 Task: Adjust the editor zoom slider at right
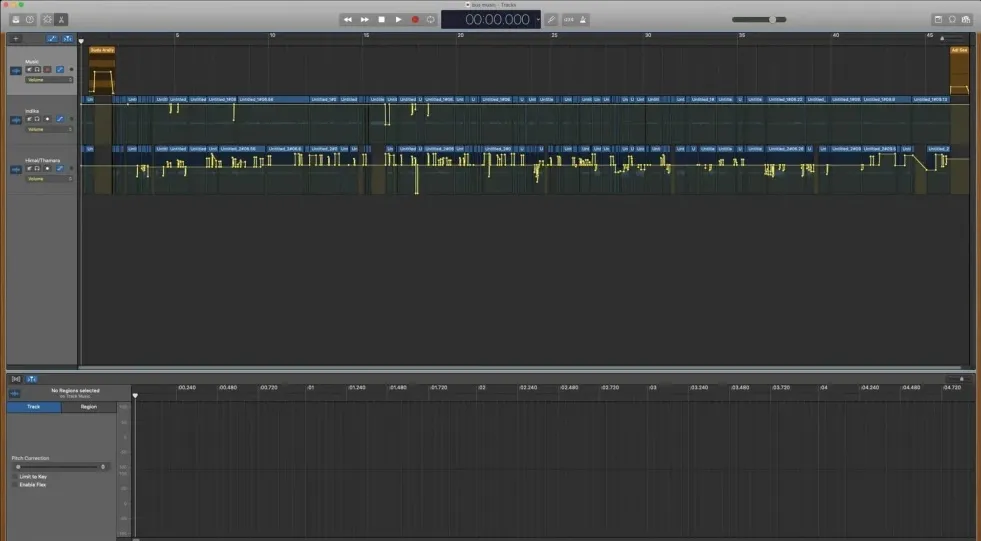pyautogui.click(x=959, y=379)
